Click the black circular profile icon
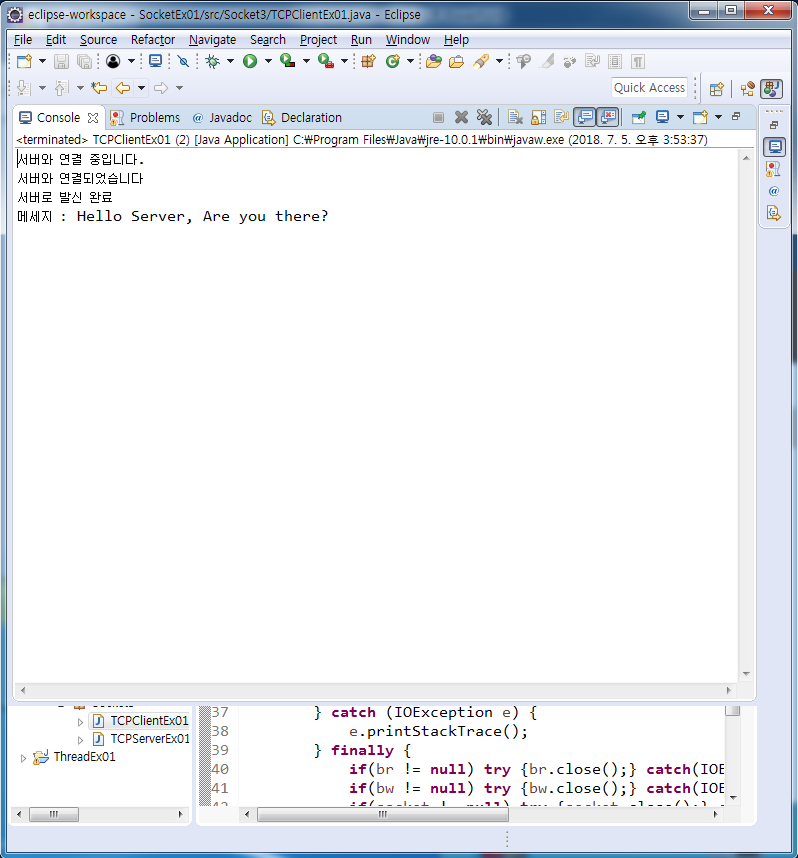Screen dimensions: 798x858 tap(113, 61)
